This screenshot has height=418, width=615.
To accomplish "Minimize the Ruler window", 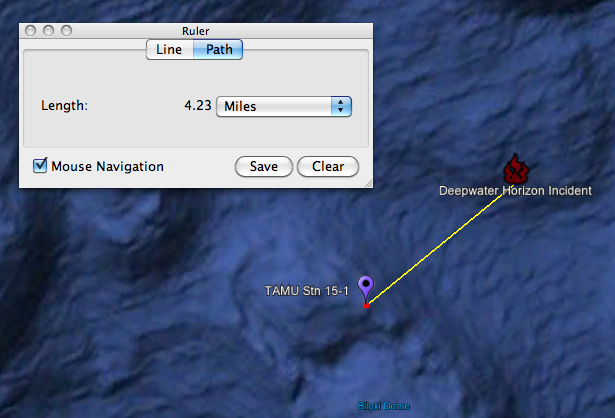I will tap(48, 31).
